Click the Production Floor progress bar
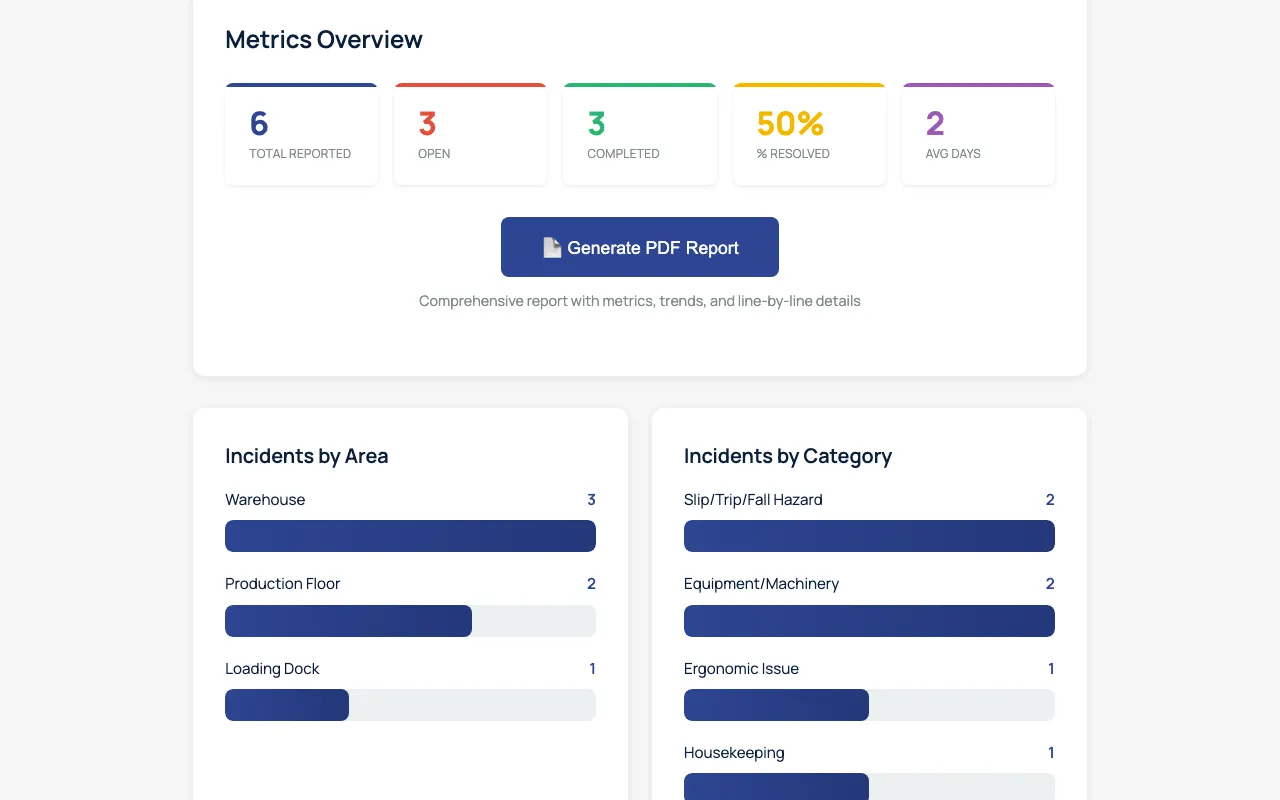Image resolution: width=1280 pixels, height=800 pixels. [x=410, y=621]
